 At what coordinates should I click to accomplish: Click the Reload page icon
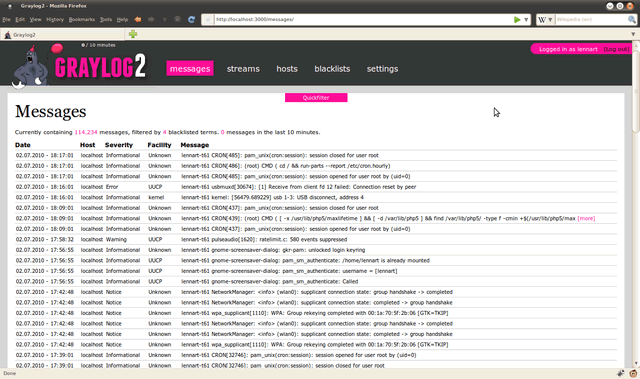point(191,19)
